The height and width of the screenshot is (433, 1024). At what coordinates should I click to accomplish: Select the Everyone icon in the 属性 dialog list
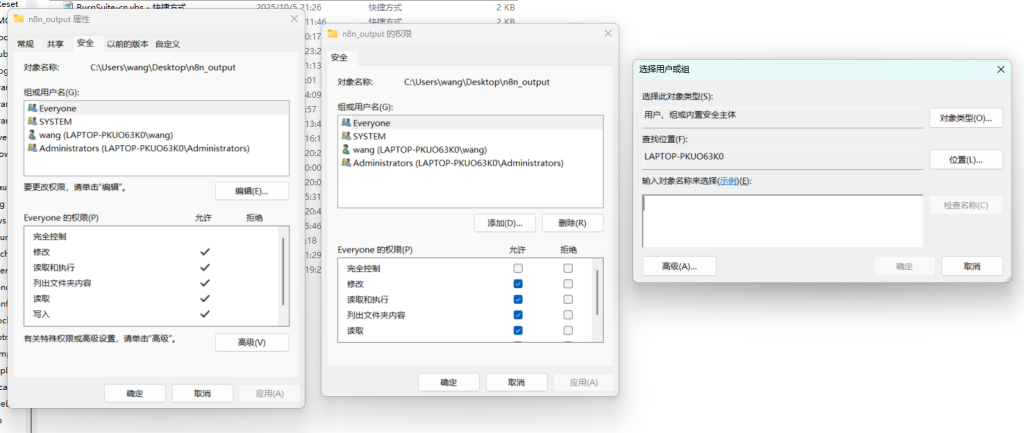pos(33,108)
